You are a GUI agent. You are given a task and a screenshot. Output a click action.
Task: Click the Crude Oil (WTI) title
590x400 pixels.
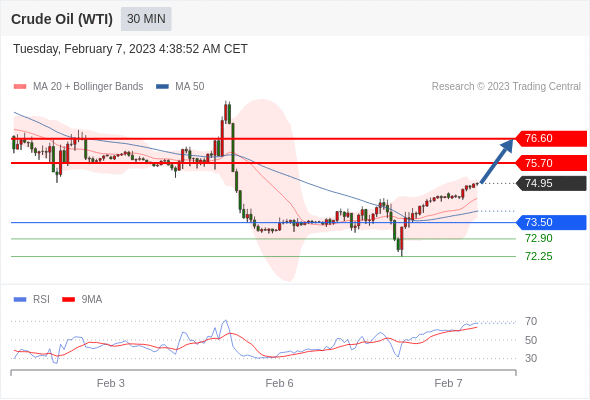coord(62,19)
